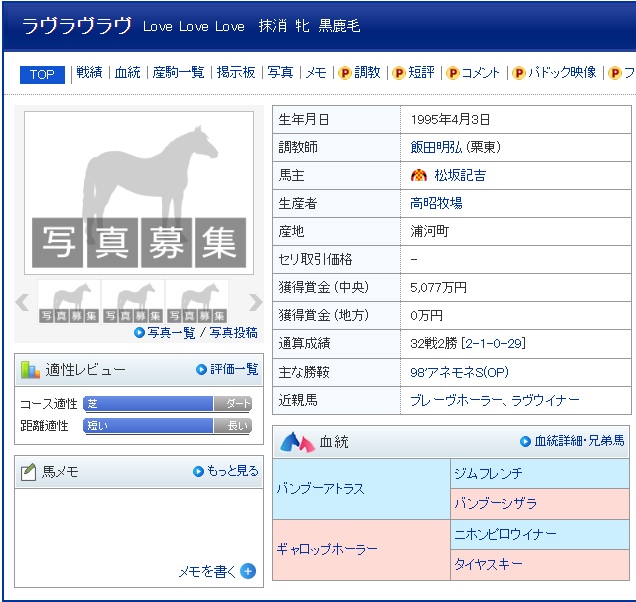Image resolution: width=636 pixels, height=602 pixels.
Task: Open the premium コメント tab
Action: (480, 73)
